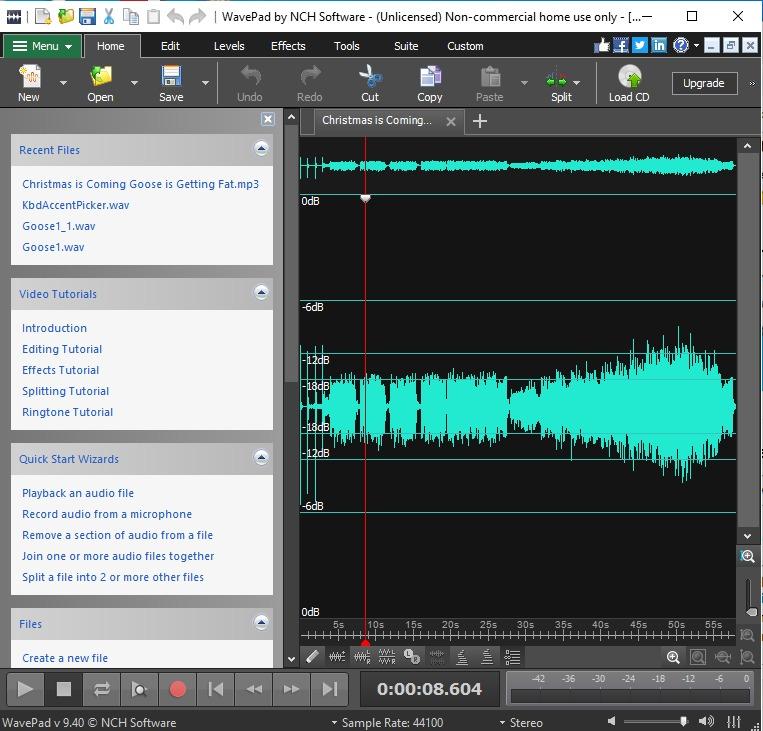
Task: Switch to the Custom ribbon tab
Action: pos(465,46)
